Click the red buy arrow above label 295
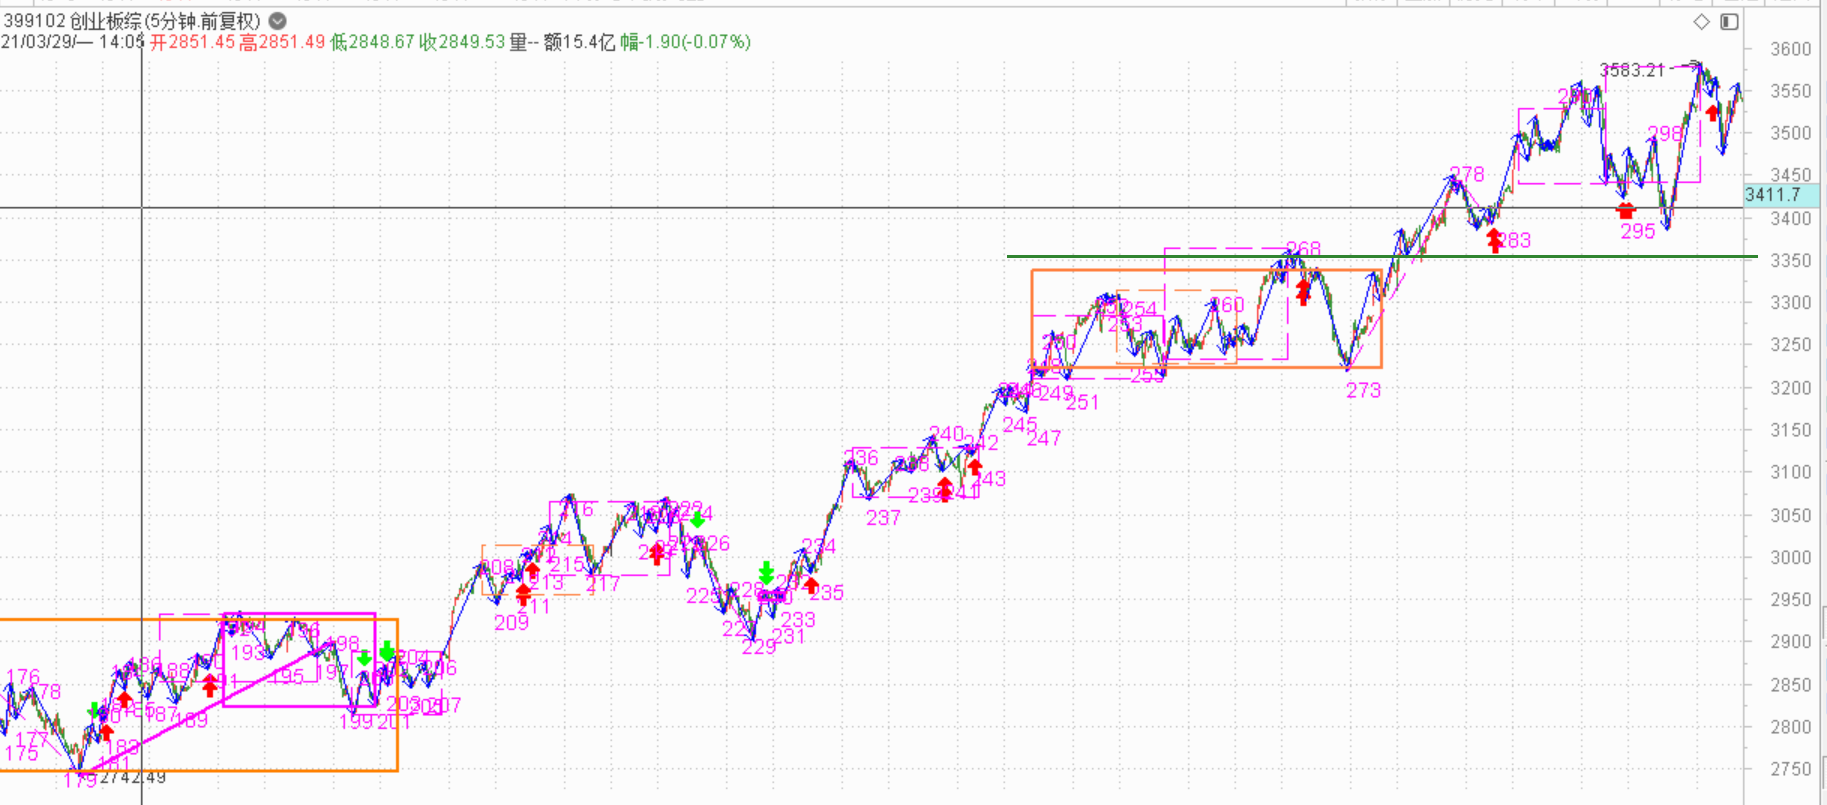 click(1625, 210)
